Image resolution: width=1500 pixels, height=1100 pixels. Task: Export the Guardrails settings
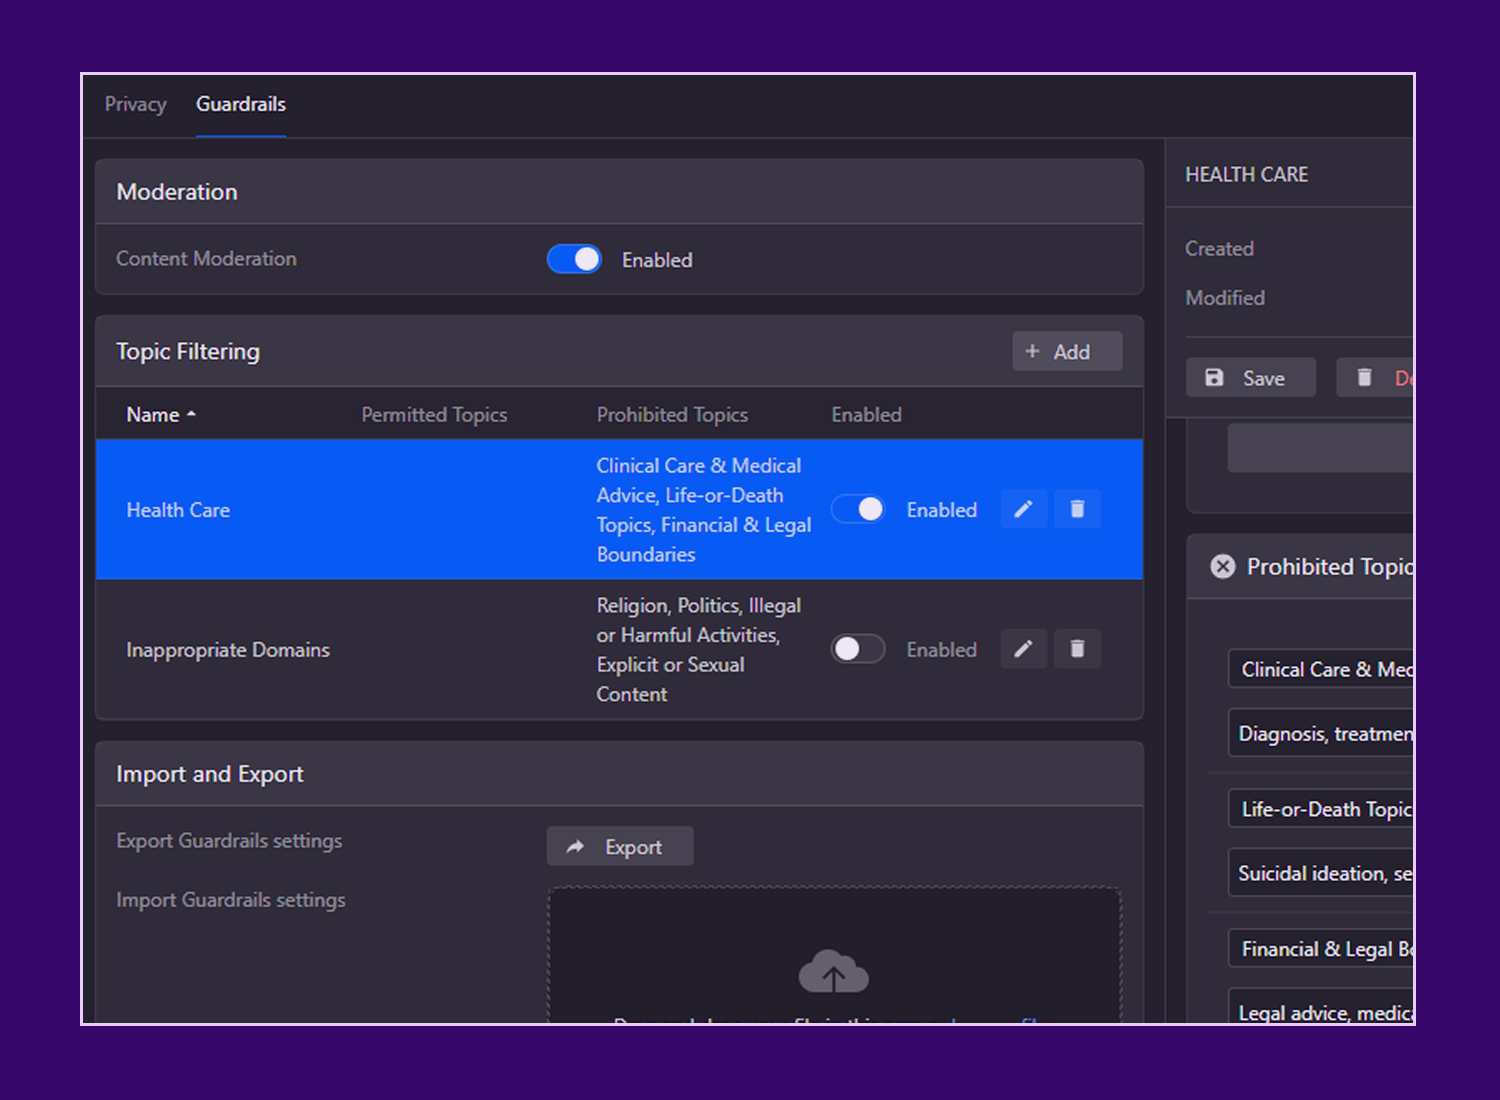(x=619, y=847)
